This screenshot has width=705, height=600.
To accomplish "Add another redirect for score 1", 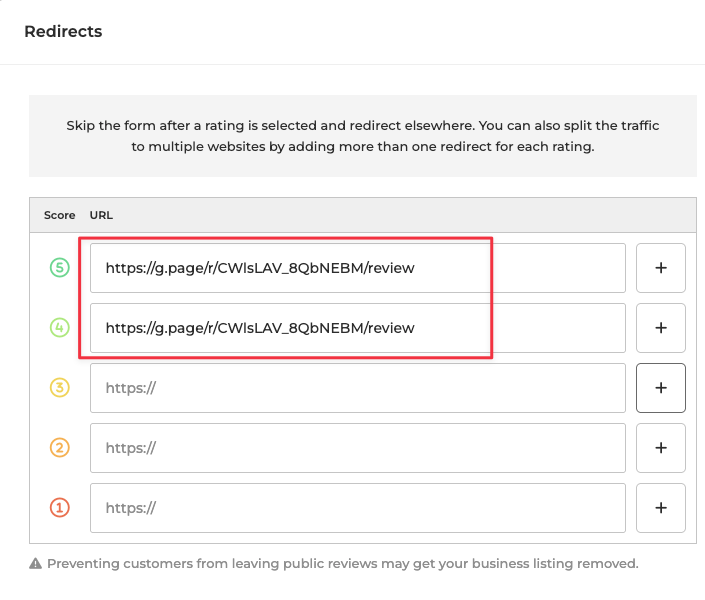I will (x=660, y=508).
